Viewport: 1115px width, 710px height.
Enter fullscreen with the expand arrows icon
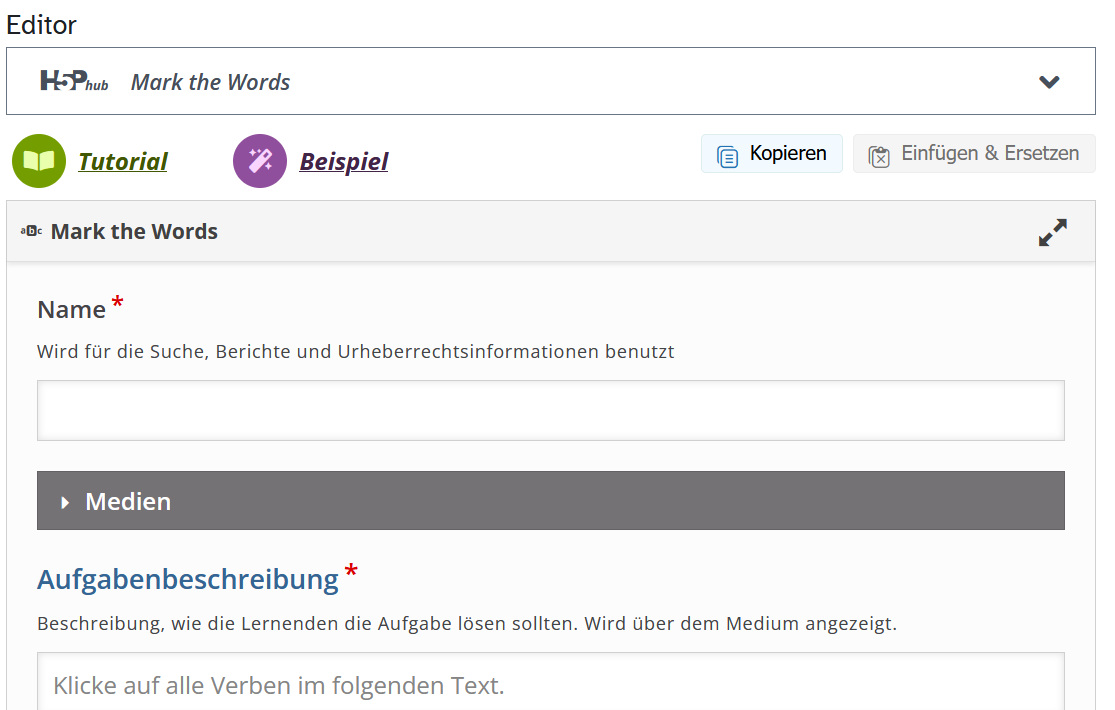[x=1052, y=232]
